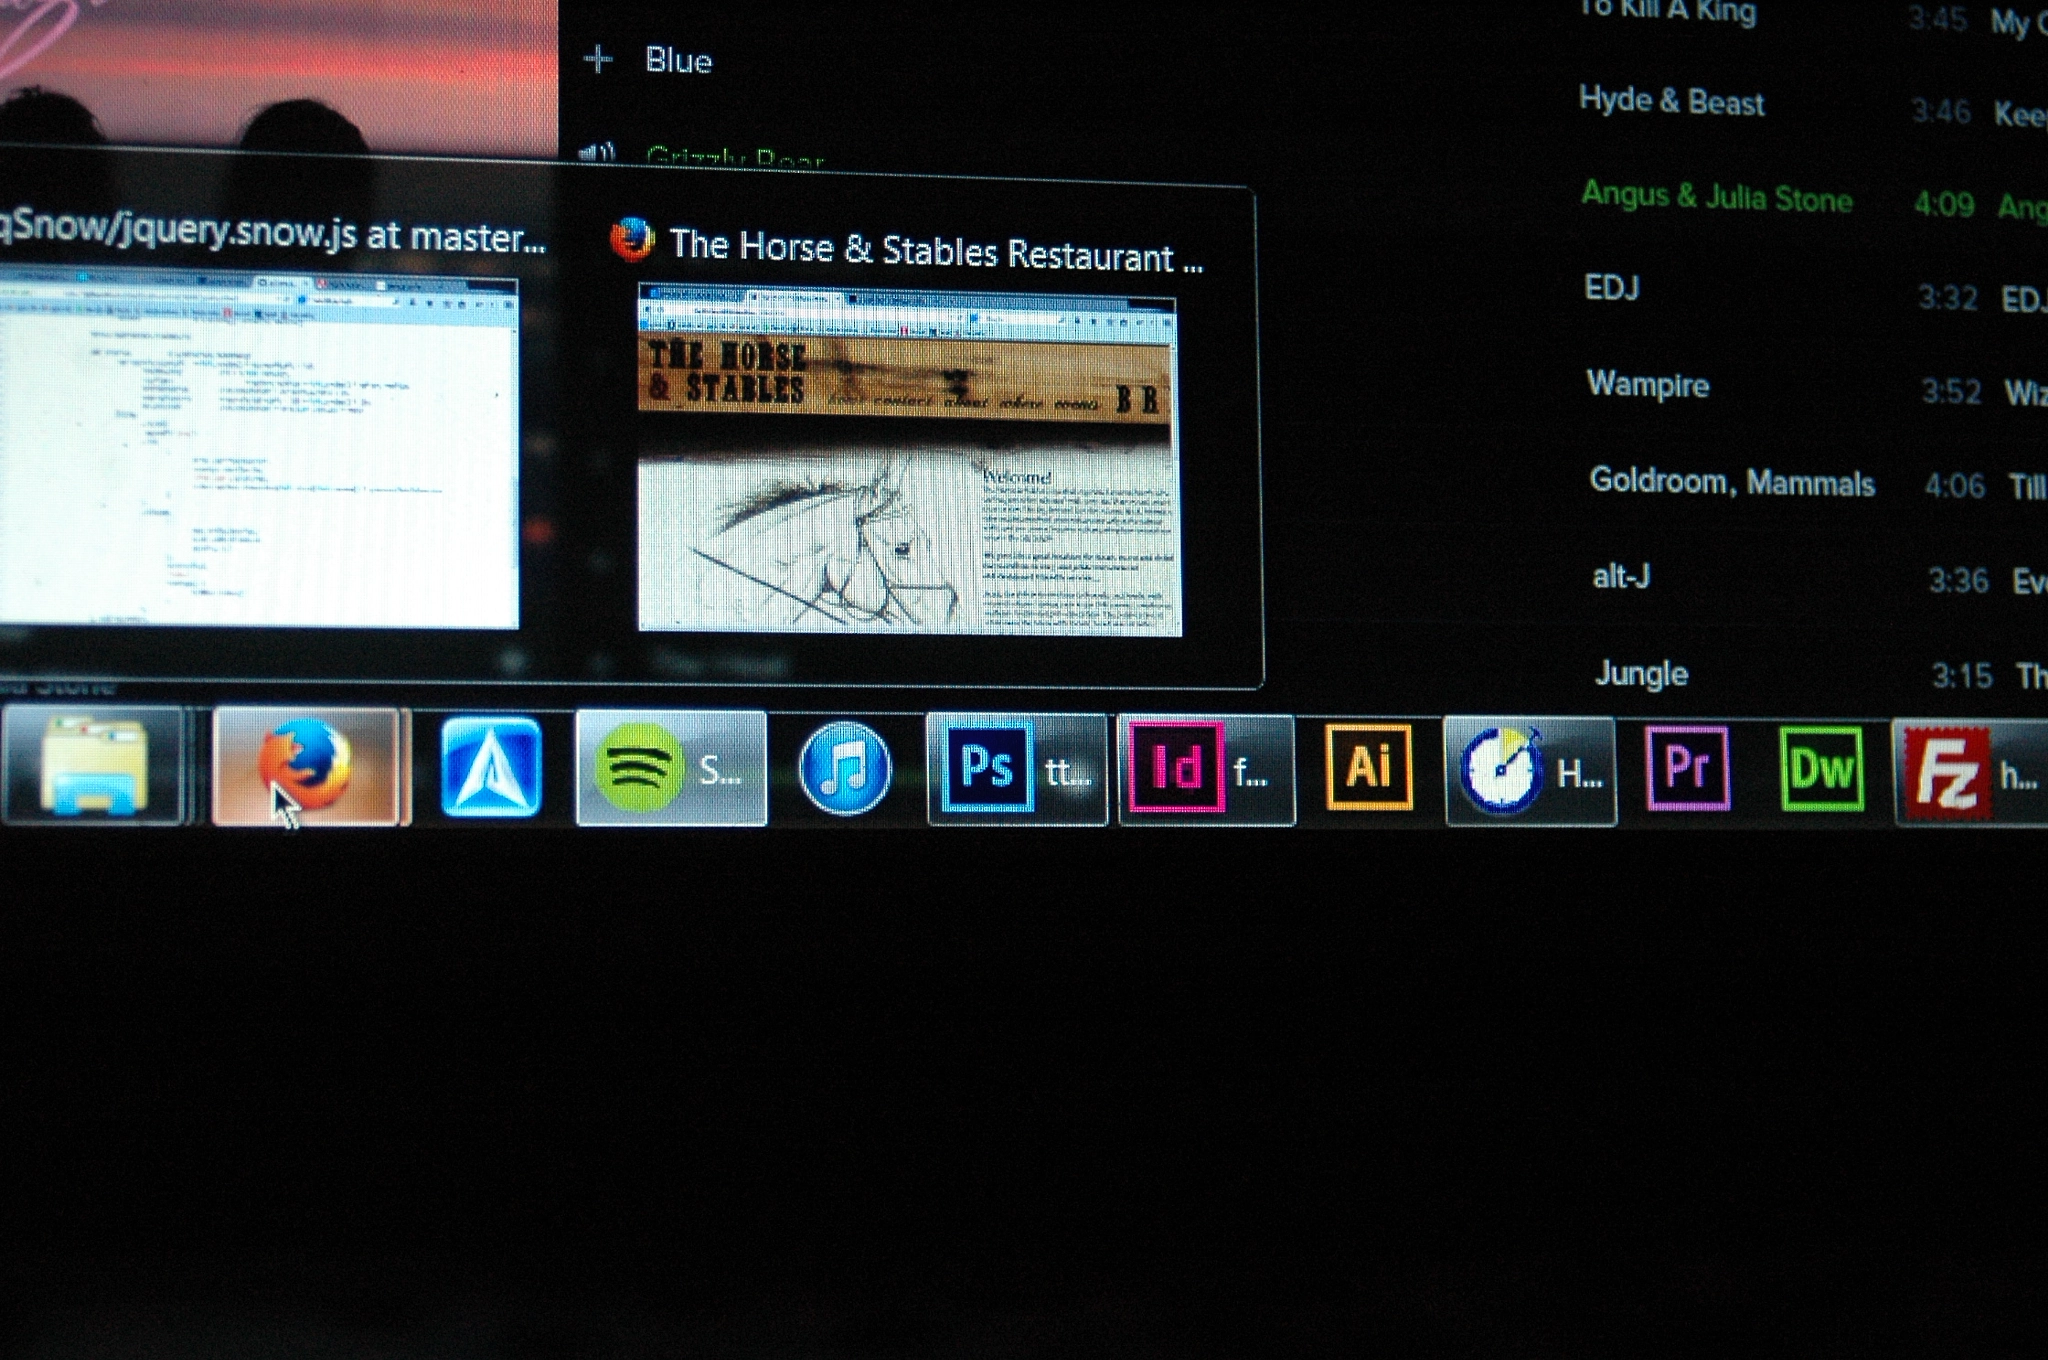Click the Firefox taskbar icon

pyautogui.click(x=305, y=767)
